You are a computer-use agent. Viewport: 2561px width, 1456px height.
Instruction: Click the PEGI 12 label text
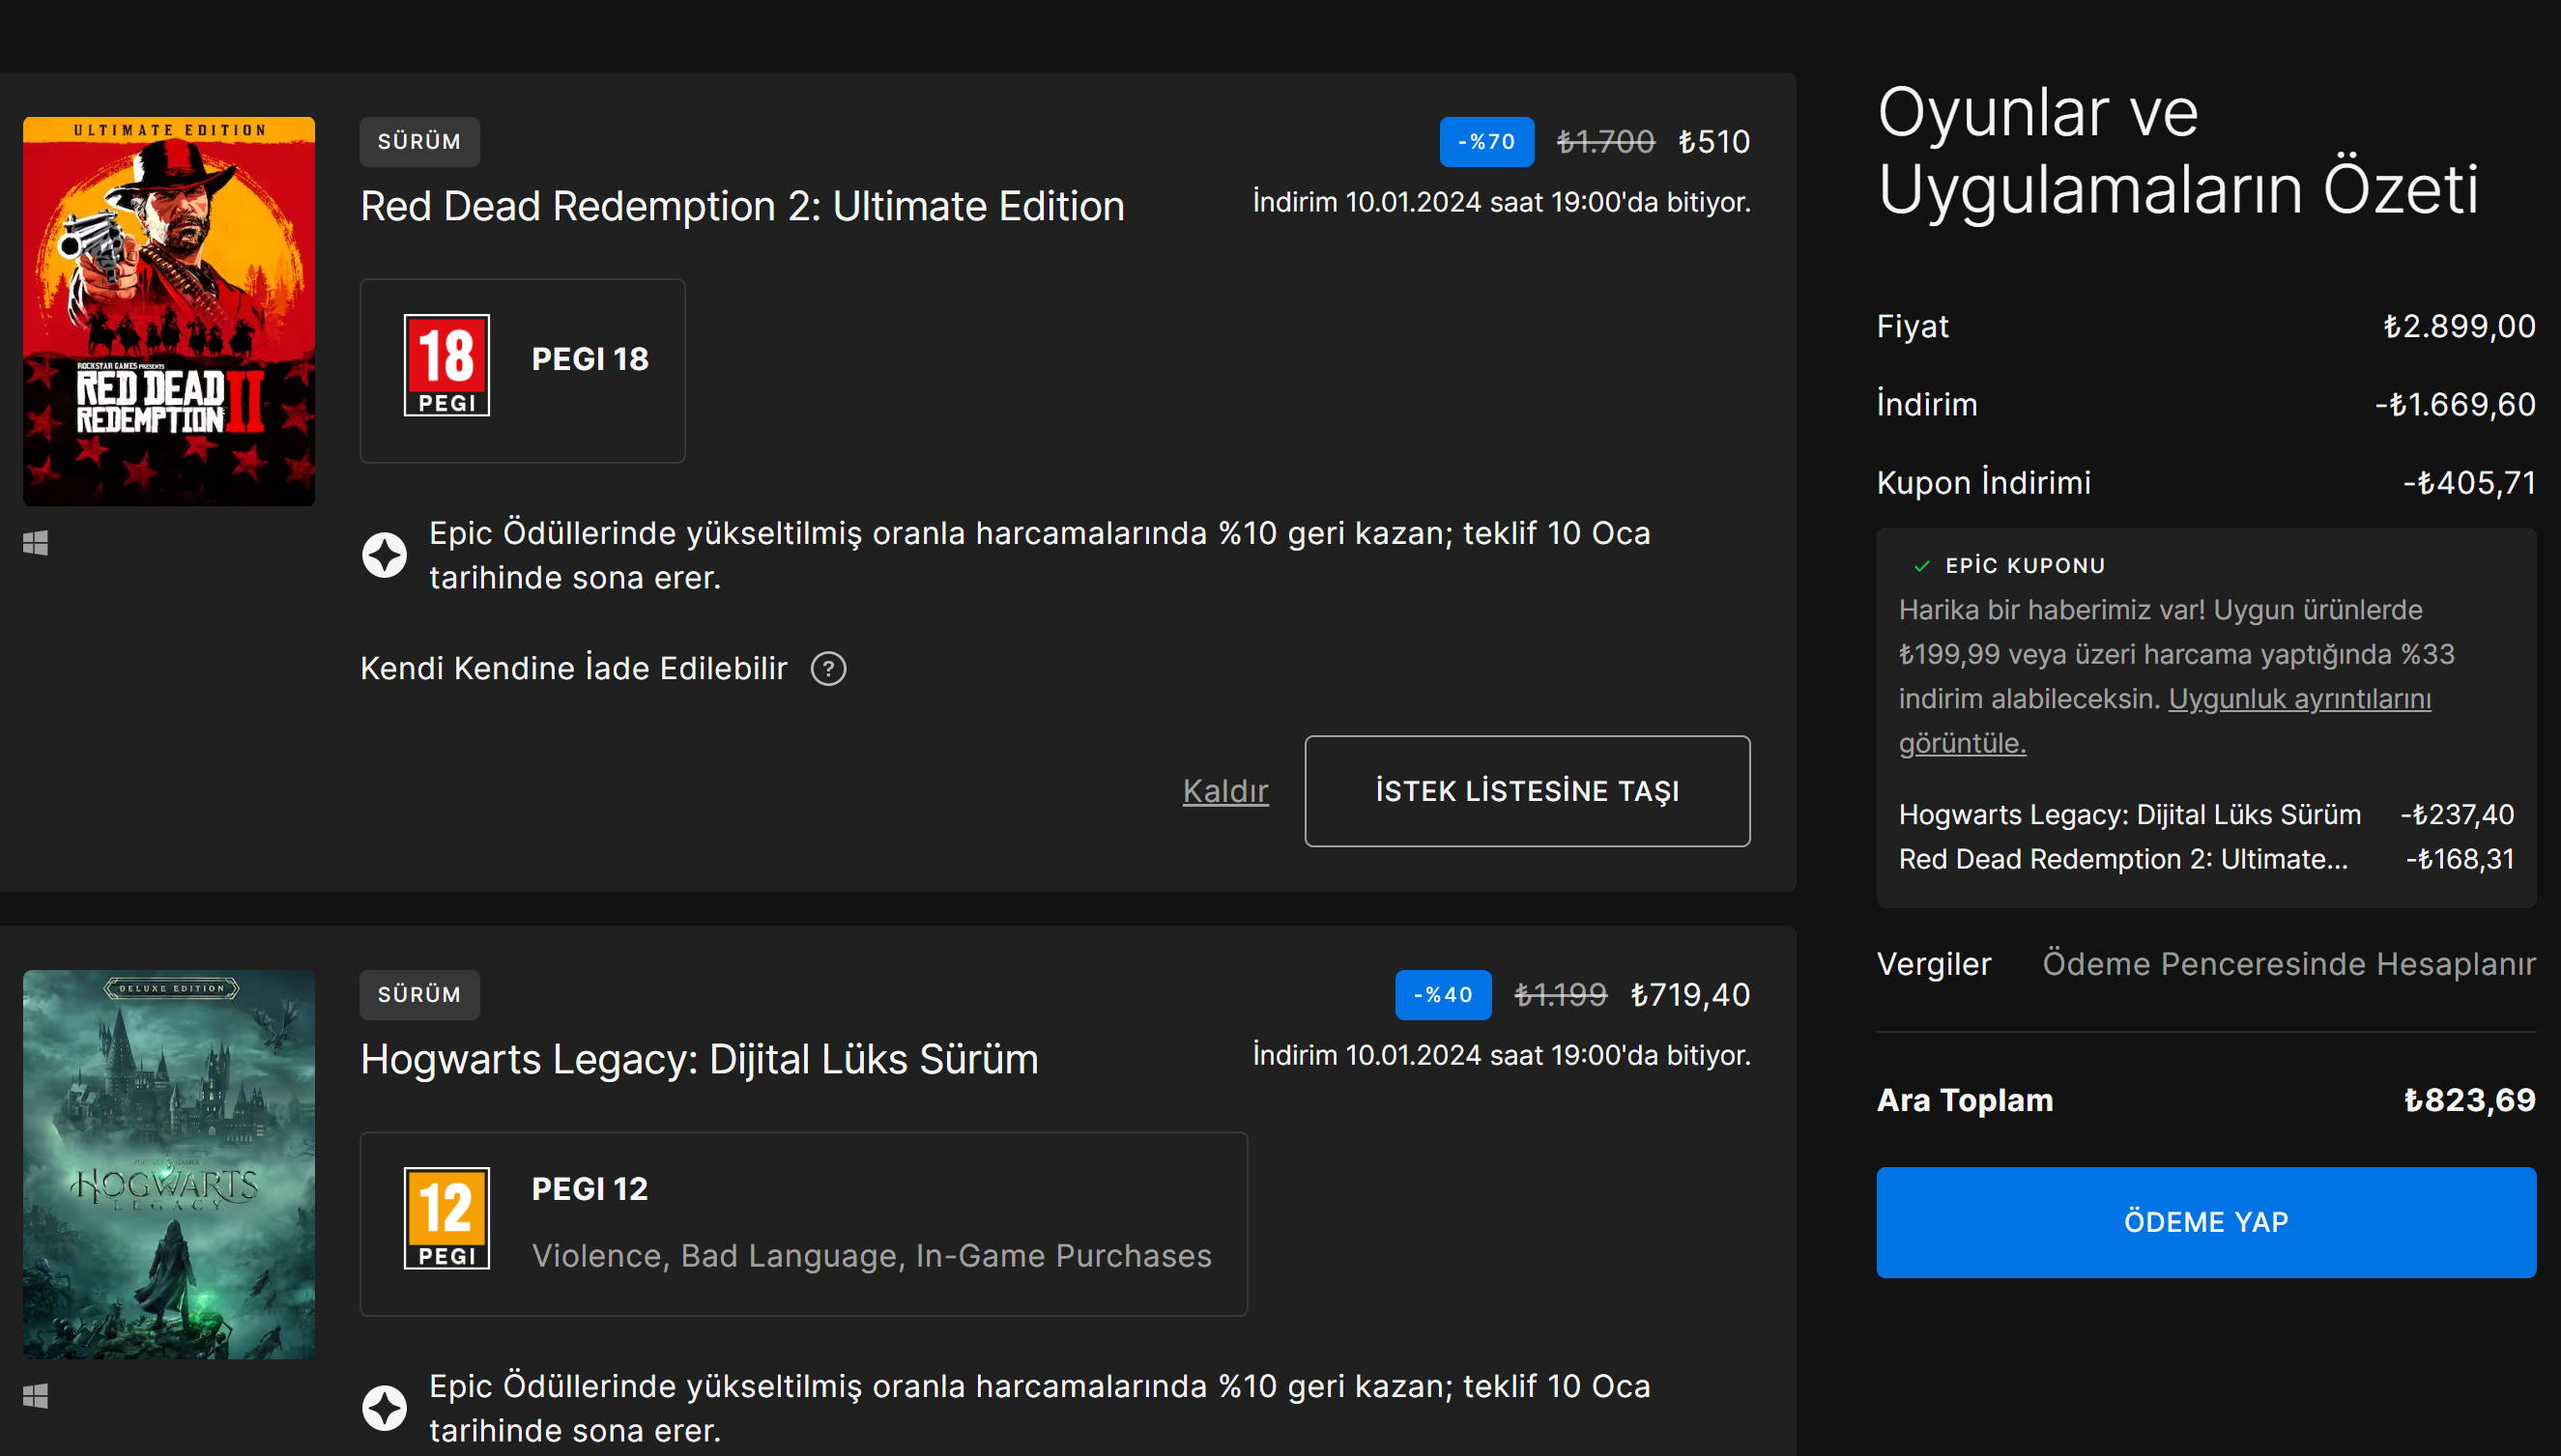[590, 1189]
